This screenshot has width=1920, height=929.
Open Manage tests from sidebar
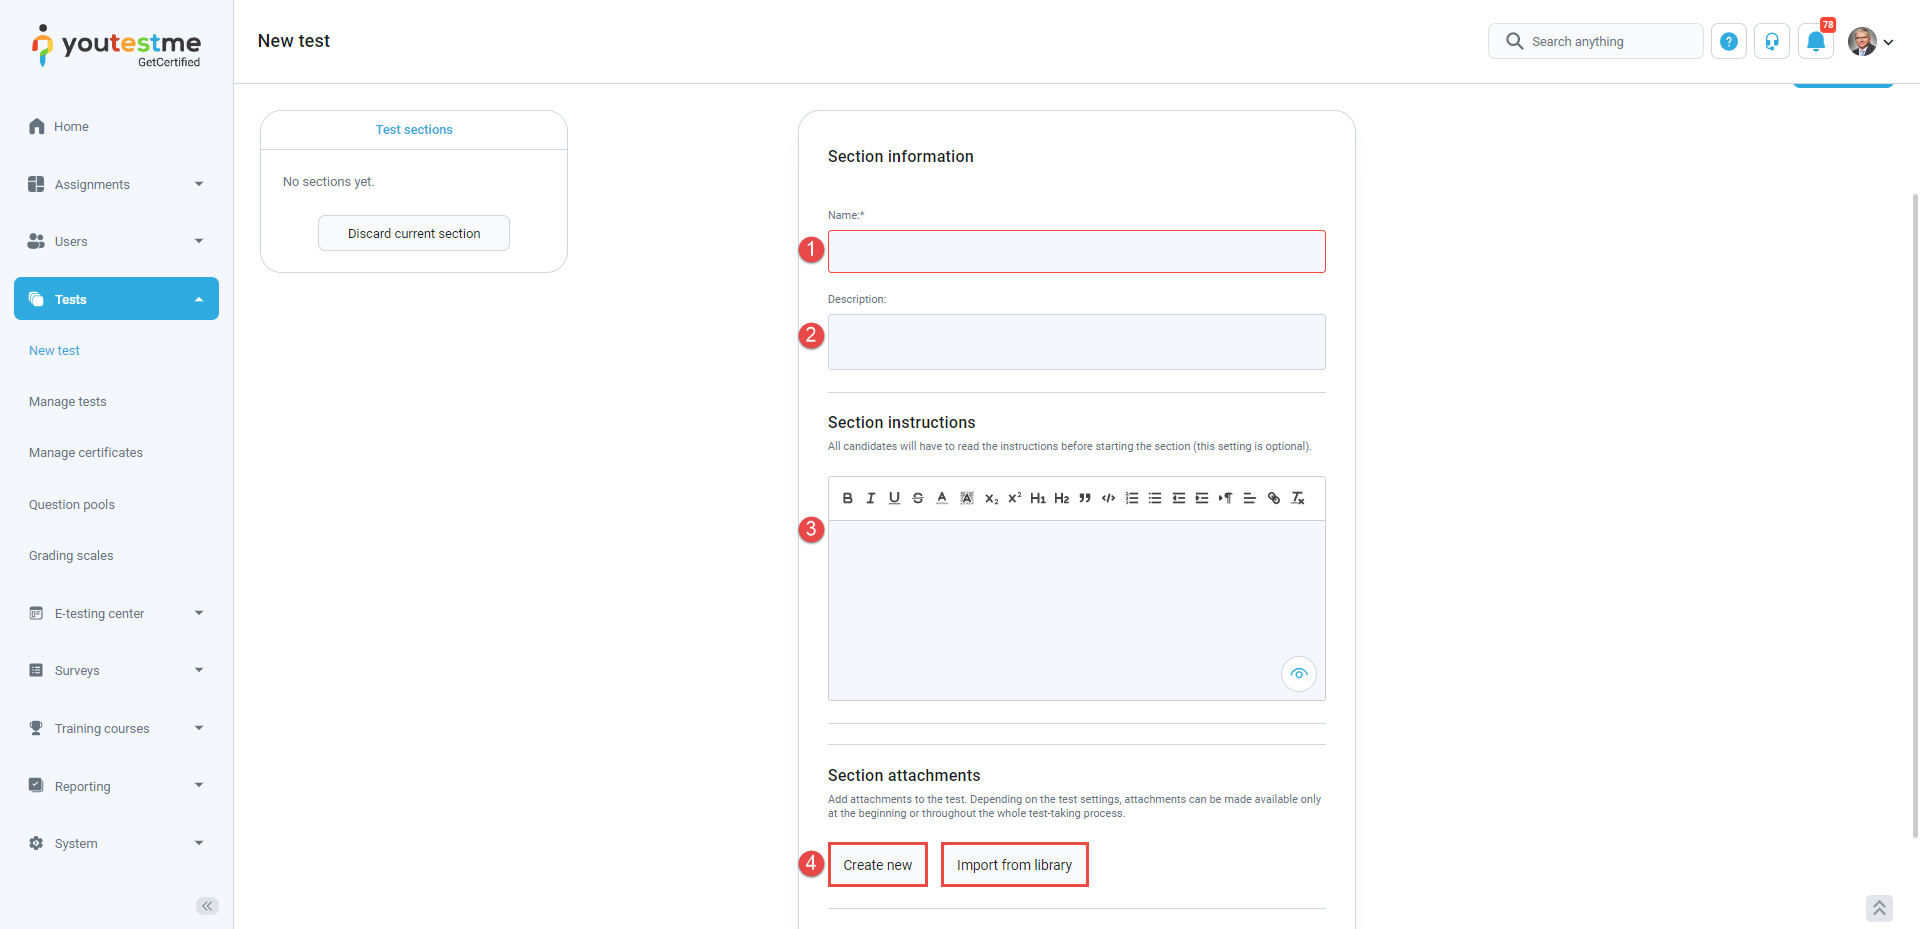pyautogui.click(x=68, y=402)
